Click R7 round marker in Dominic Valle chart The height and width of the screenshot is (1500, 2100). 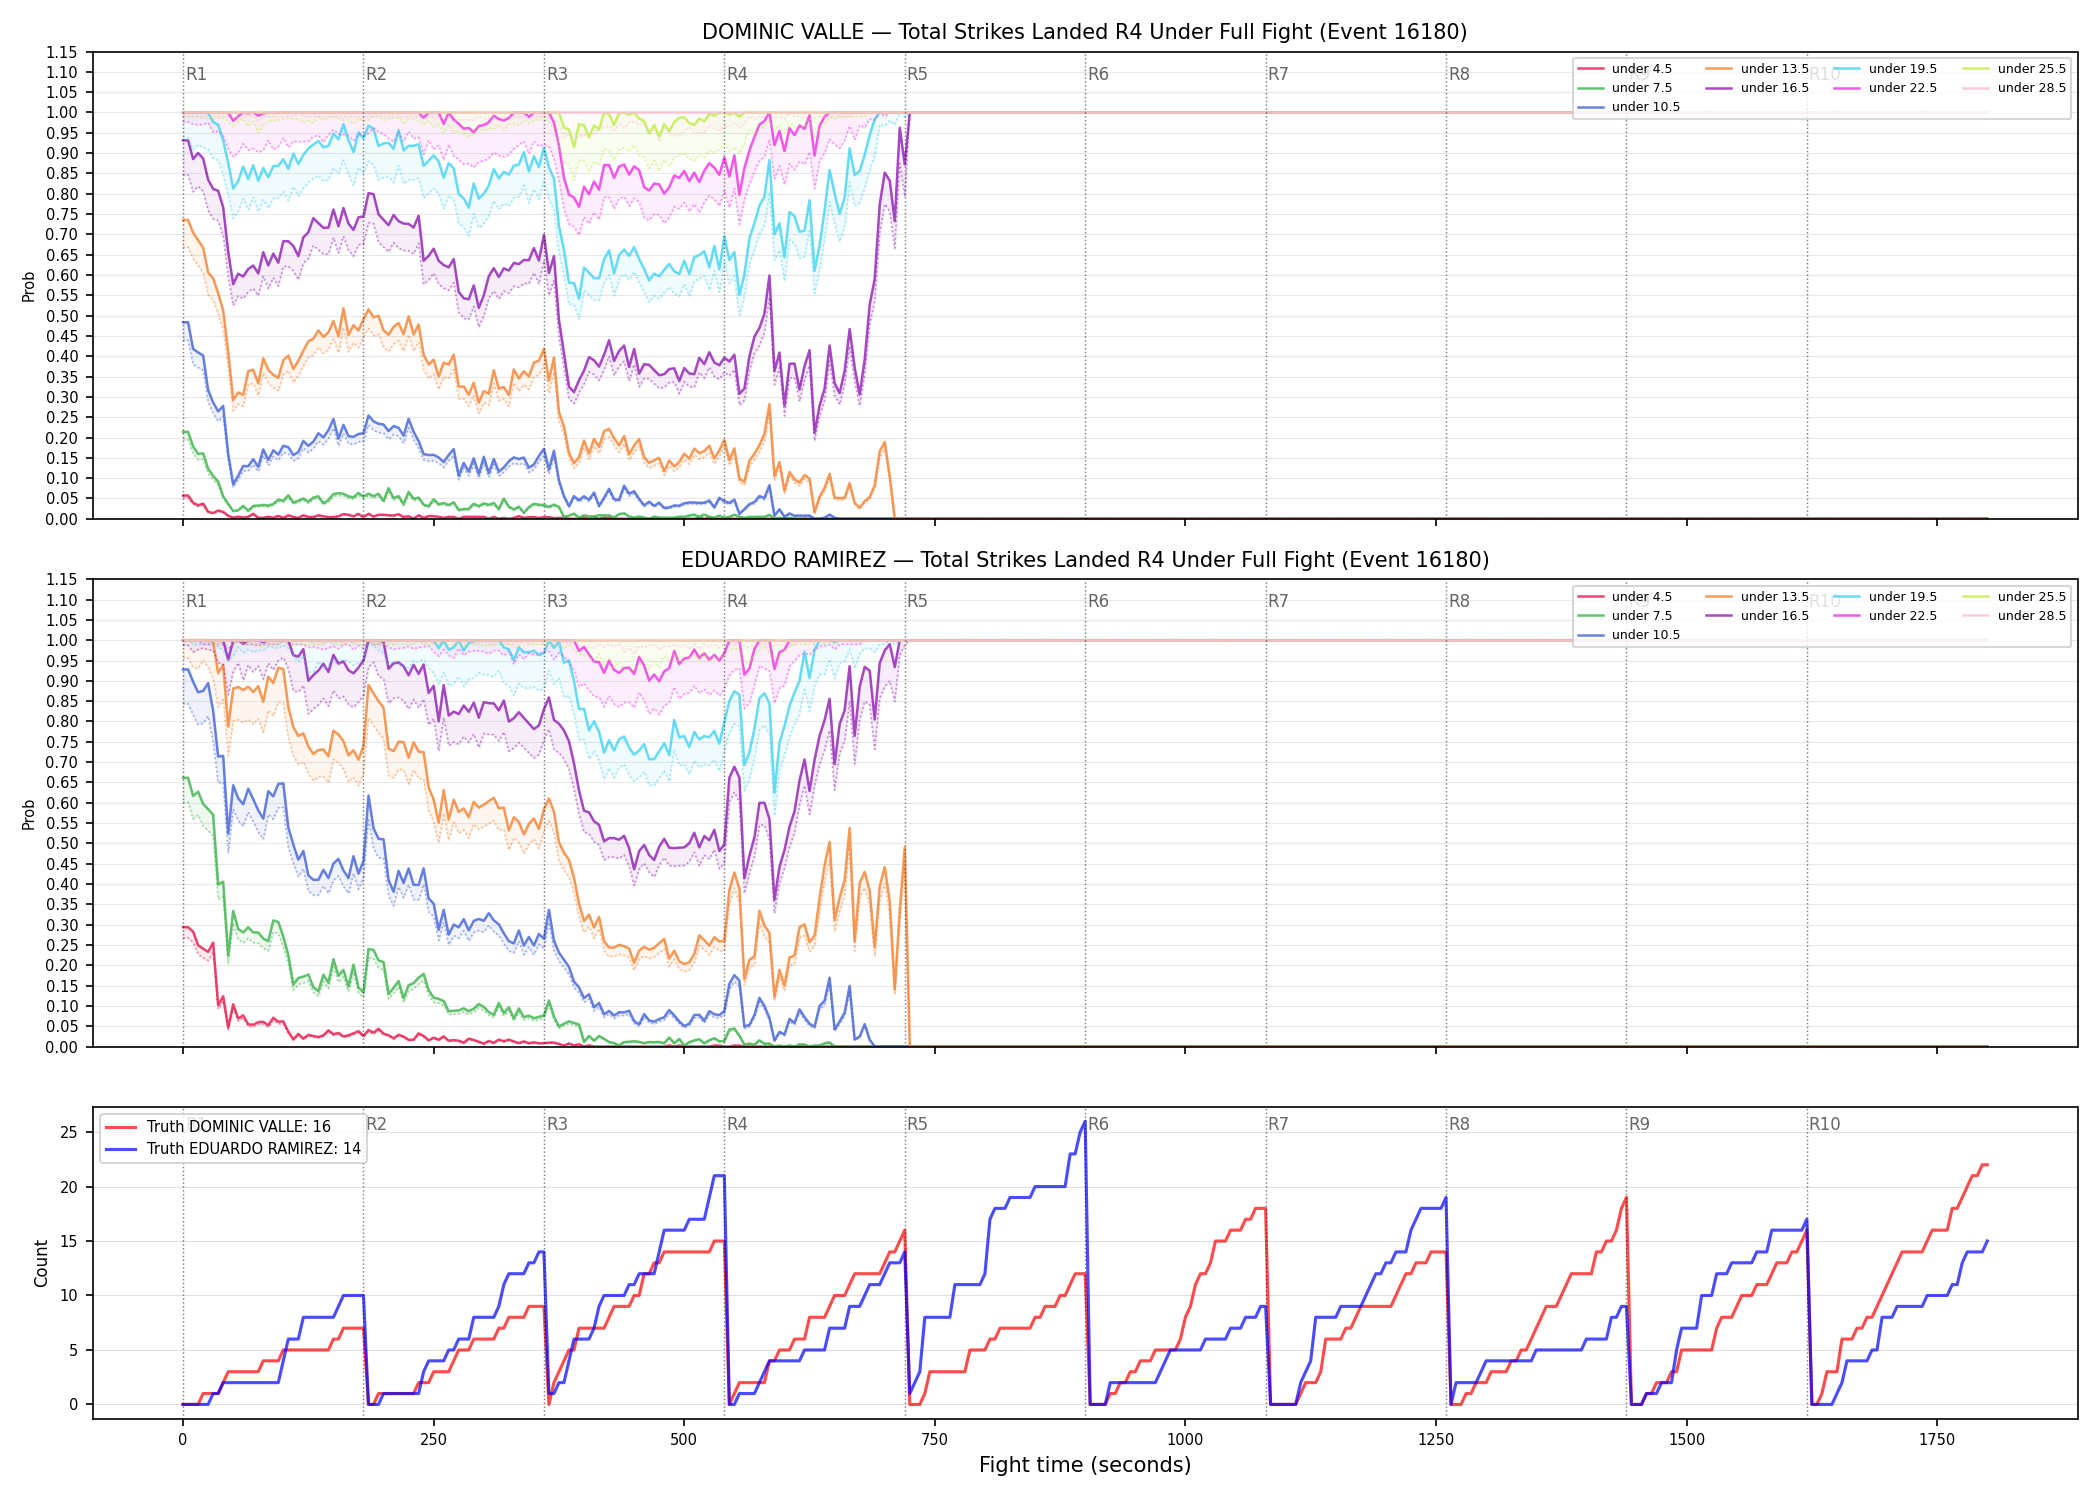(1278, 74)
